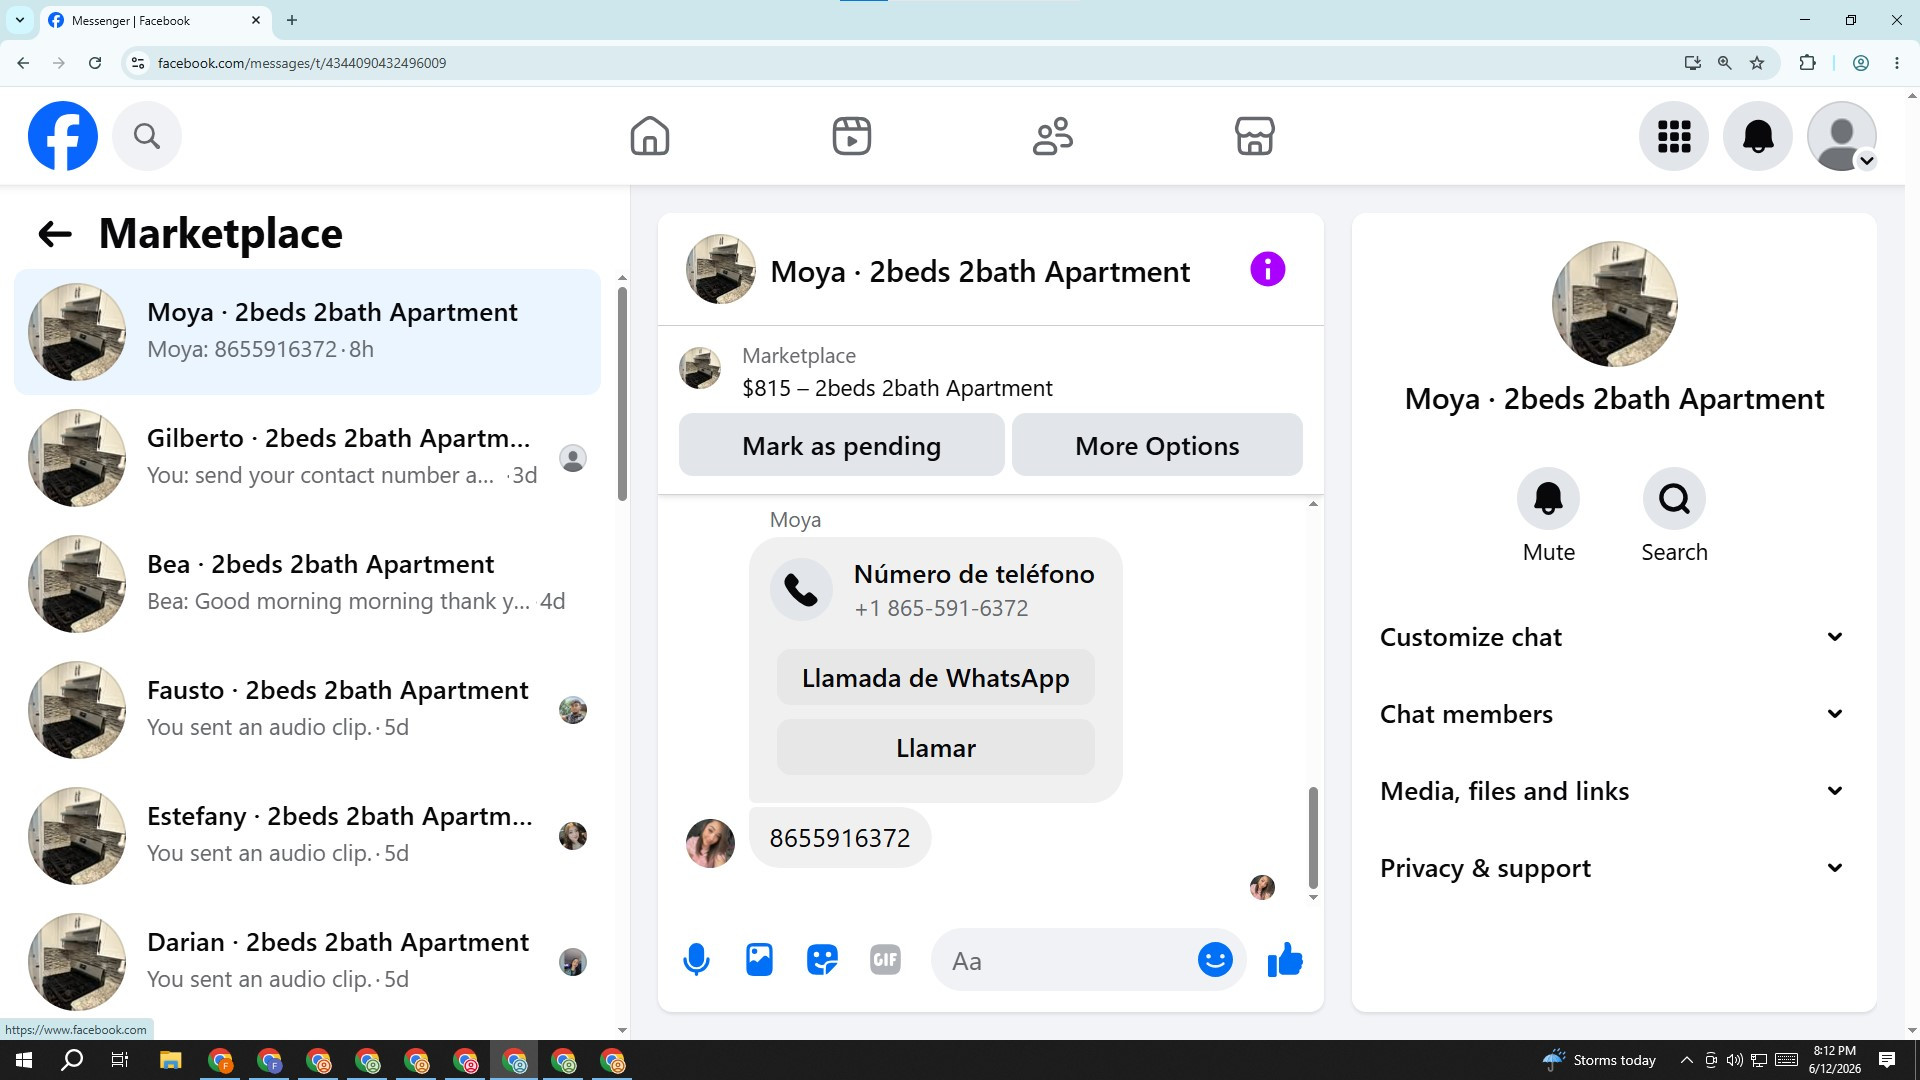Open browser zoom magnifier icon
The image size is (1920, 1080).
(x=1724, y=63)
